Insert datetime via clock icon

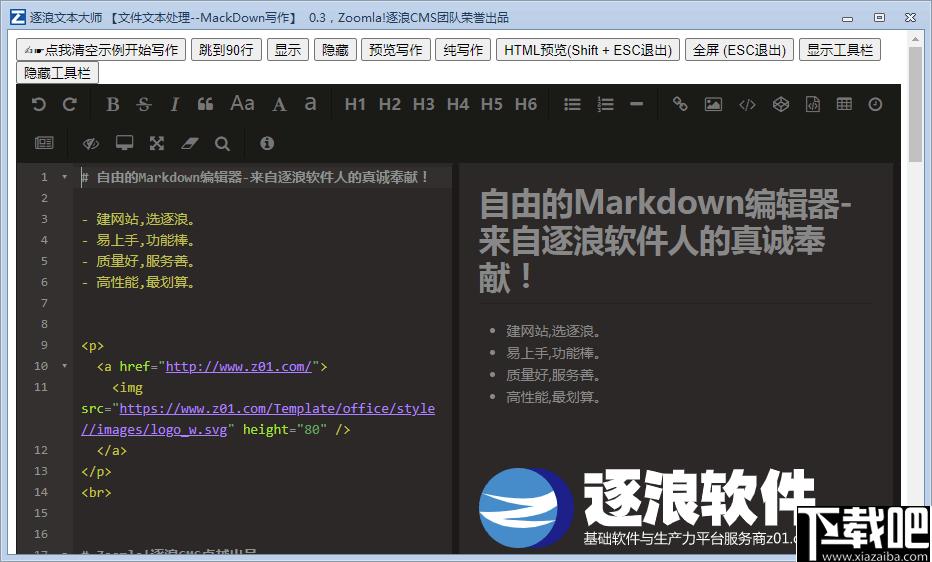point(875,105)
